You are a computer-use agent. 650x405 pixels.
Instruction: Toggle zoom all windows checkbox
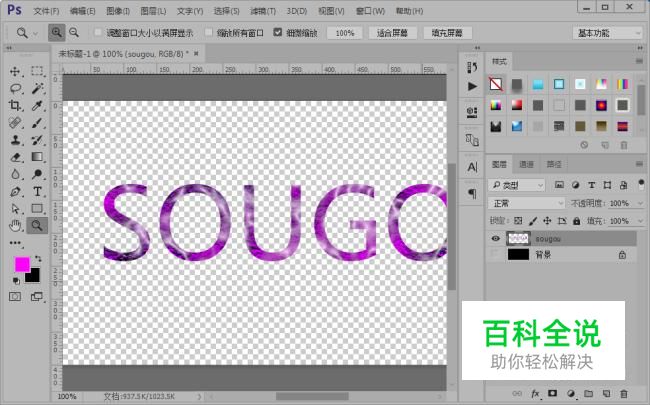(209, 32)
